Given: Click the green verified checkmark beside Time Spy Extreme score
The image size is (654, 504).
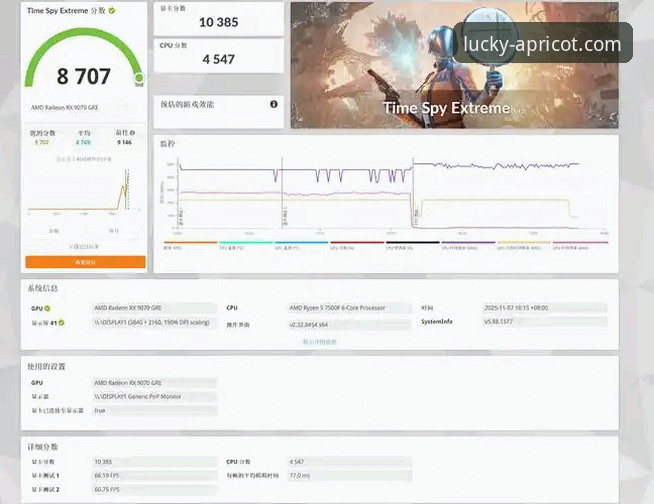Looking at the screenshot, I should click(112, 11).
